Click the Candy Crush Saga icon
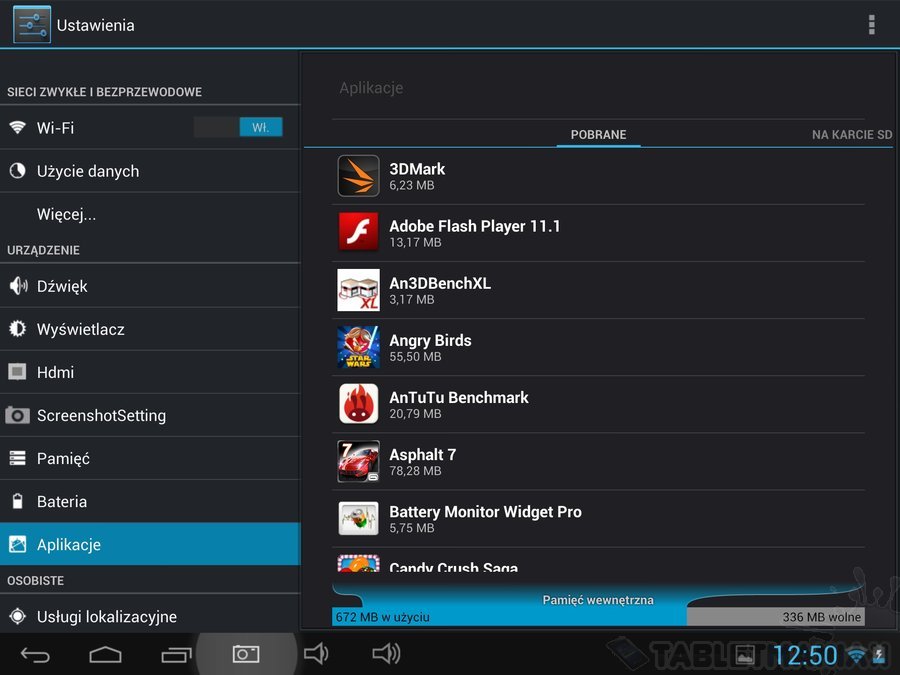This screenshot has width=900, height=675. [x=358, y=563]
